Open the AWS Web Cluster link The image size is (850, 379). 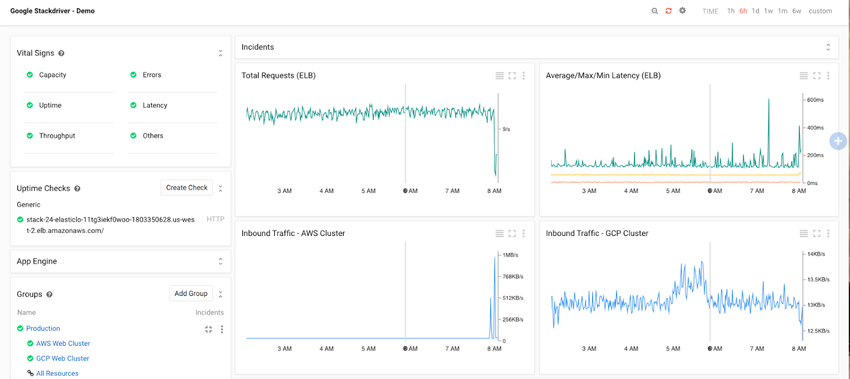[63, 343]
